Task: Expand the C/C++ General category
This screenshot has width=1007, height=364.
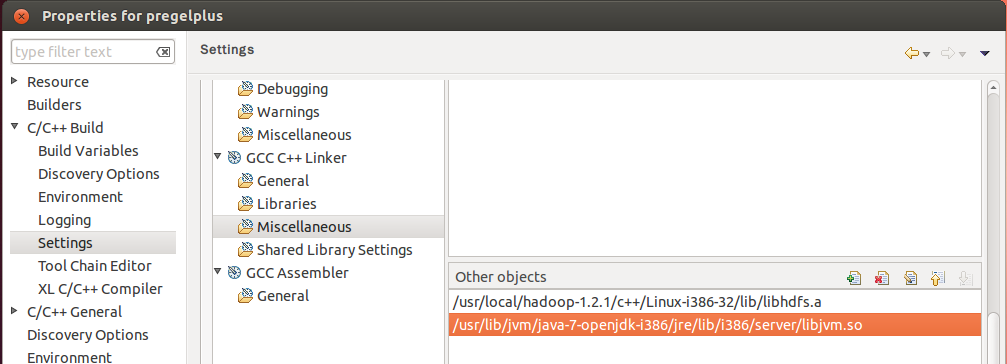Action: coord(15,311)
